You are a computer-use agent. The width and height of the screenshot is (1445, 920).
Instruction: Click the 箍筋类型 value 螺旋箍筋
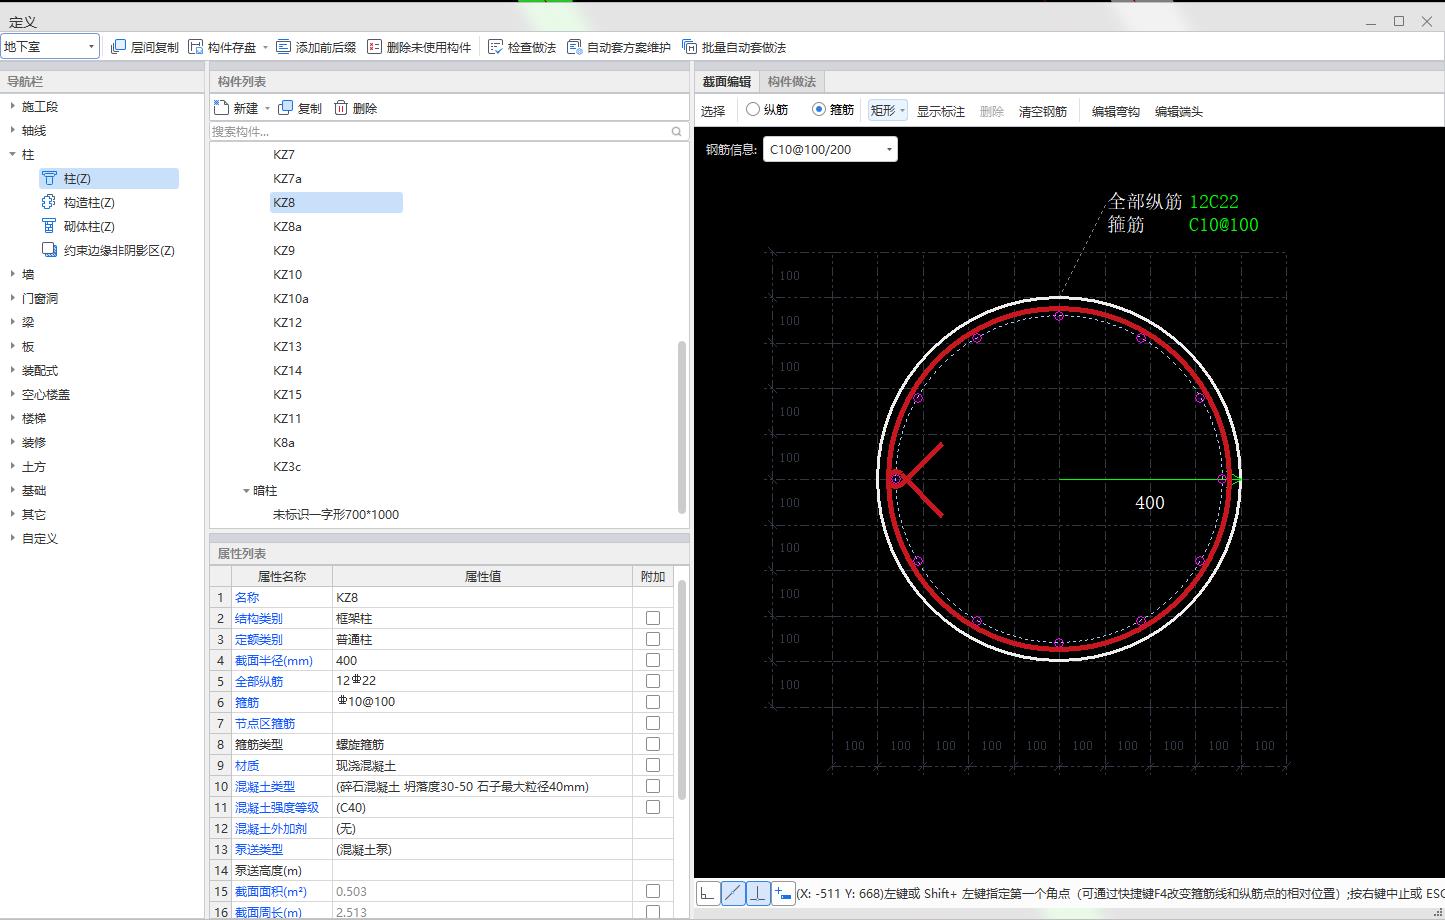pyautogui.click(x=482, y=744)
